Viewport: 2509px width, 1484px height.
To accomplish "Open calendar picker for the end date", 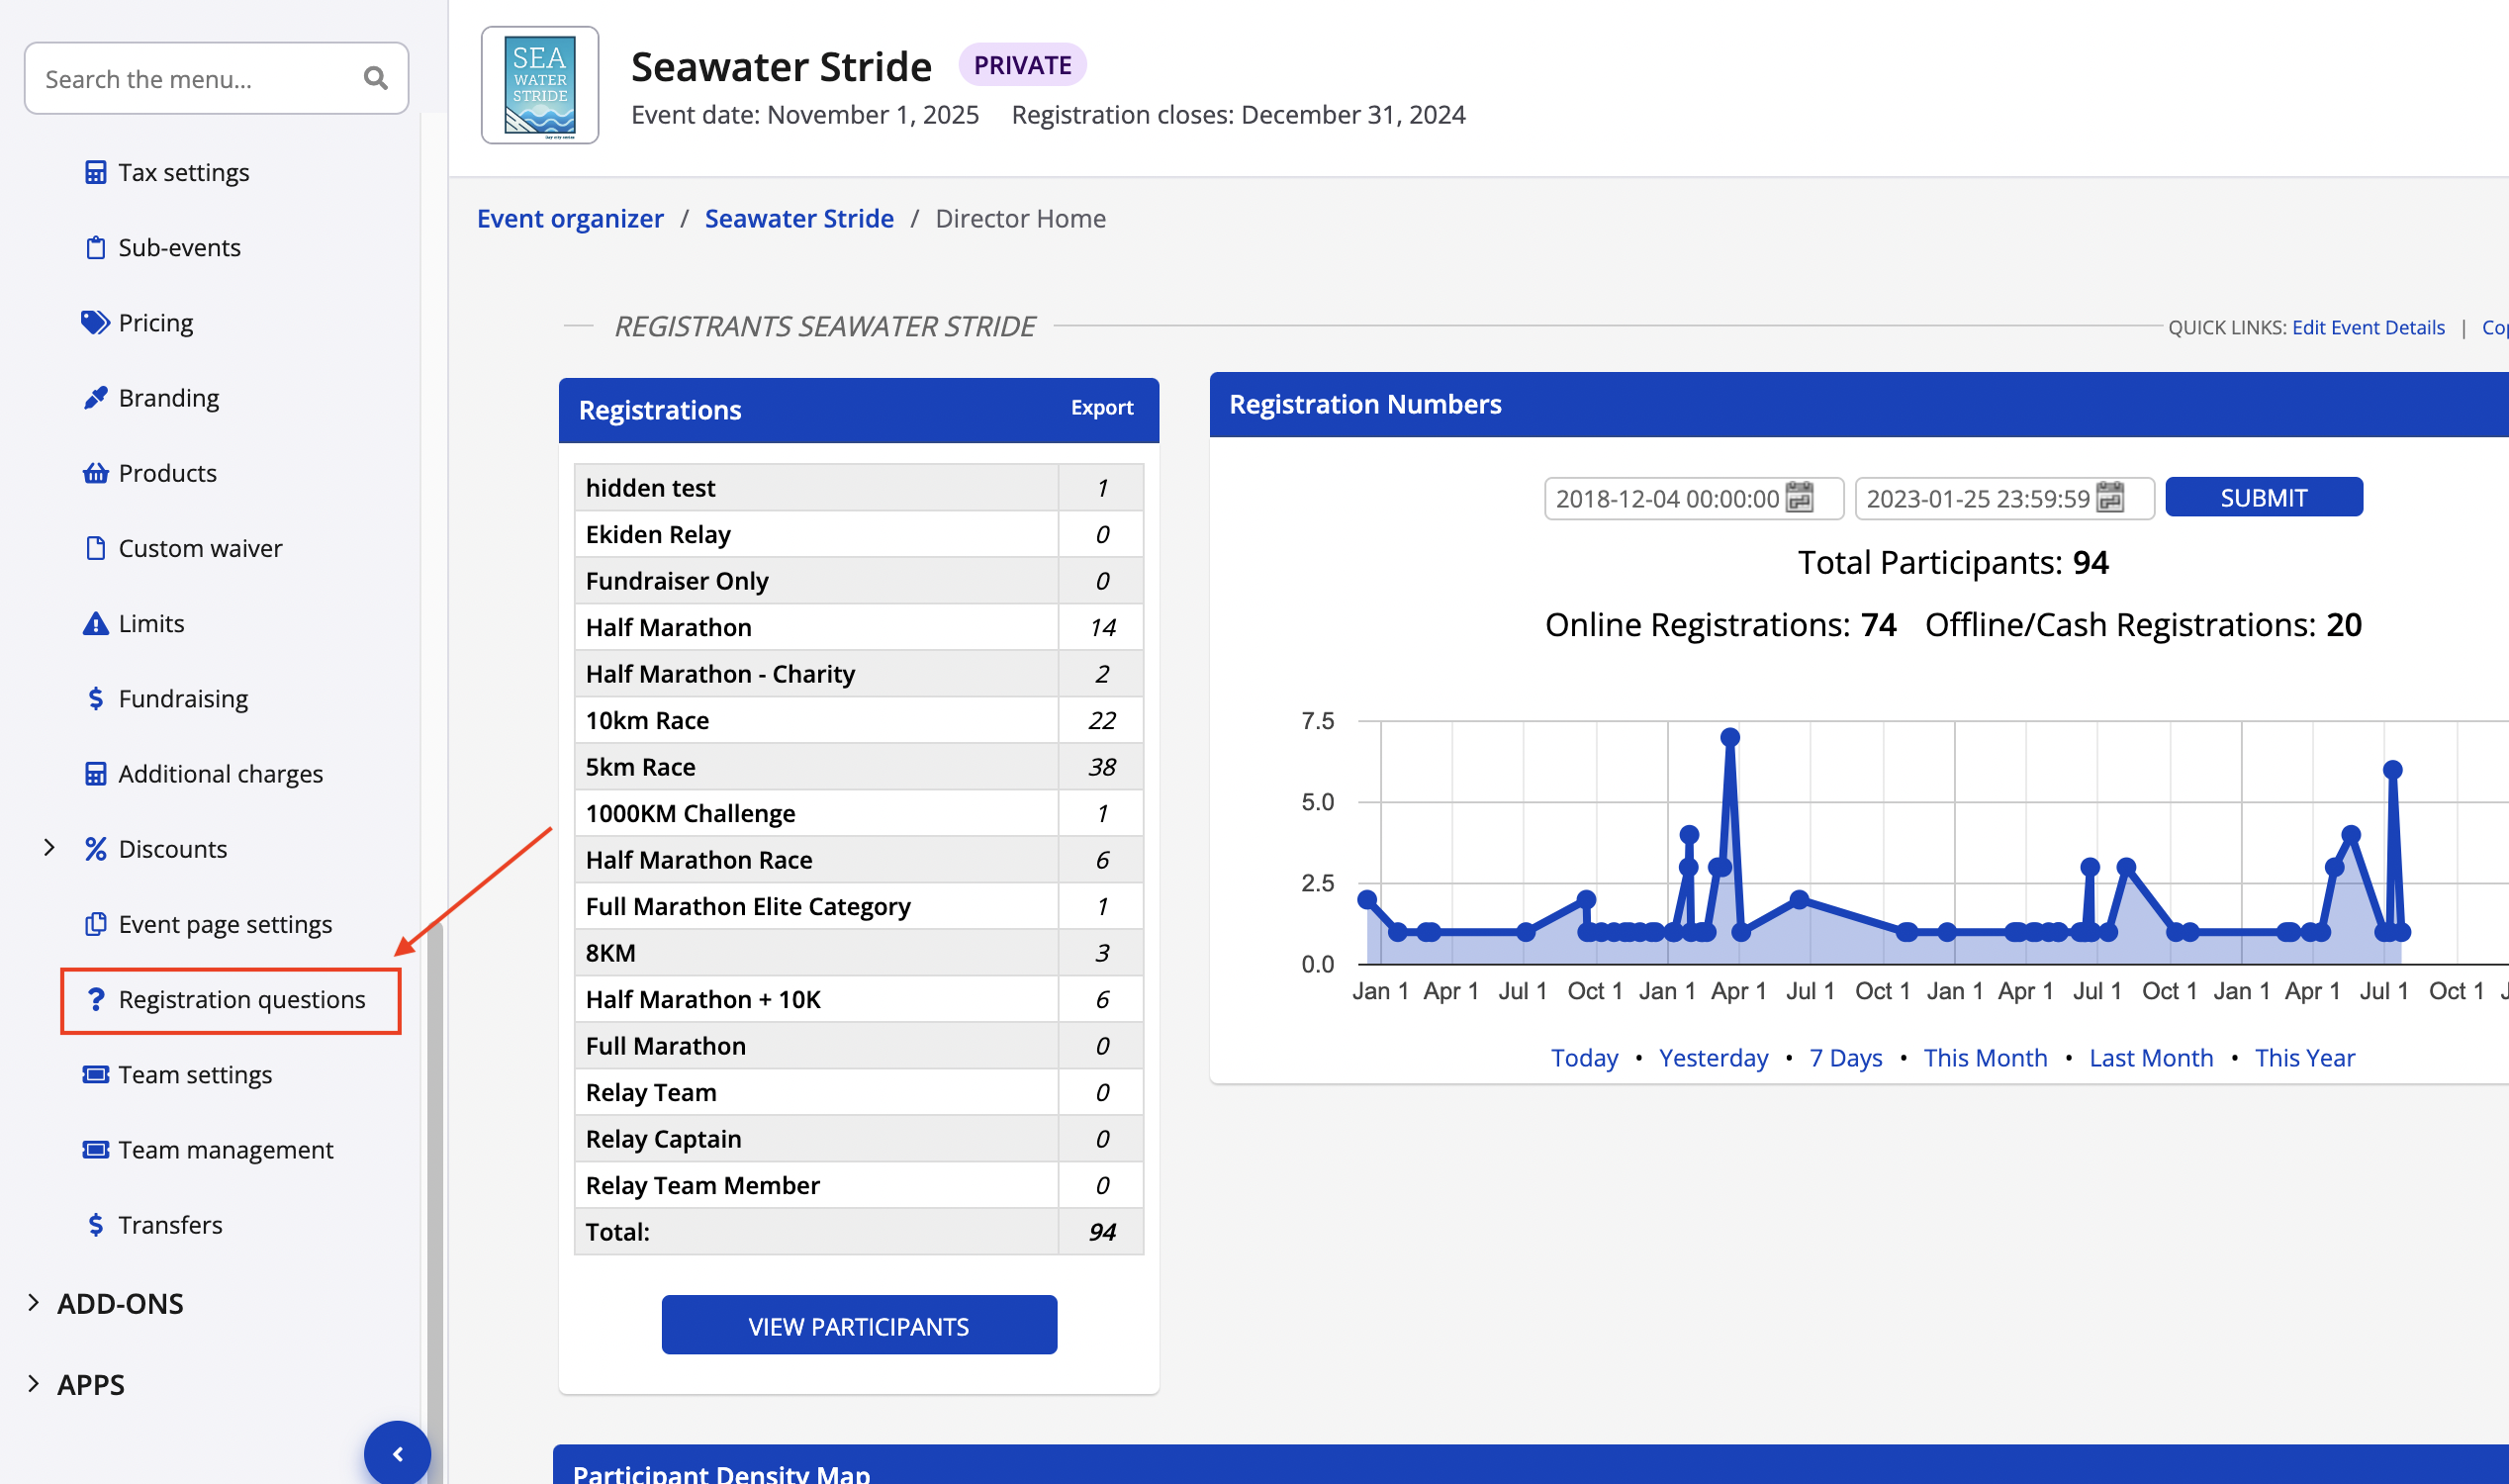I will 2110,497.
